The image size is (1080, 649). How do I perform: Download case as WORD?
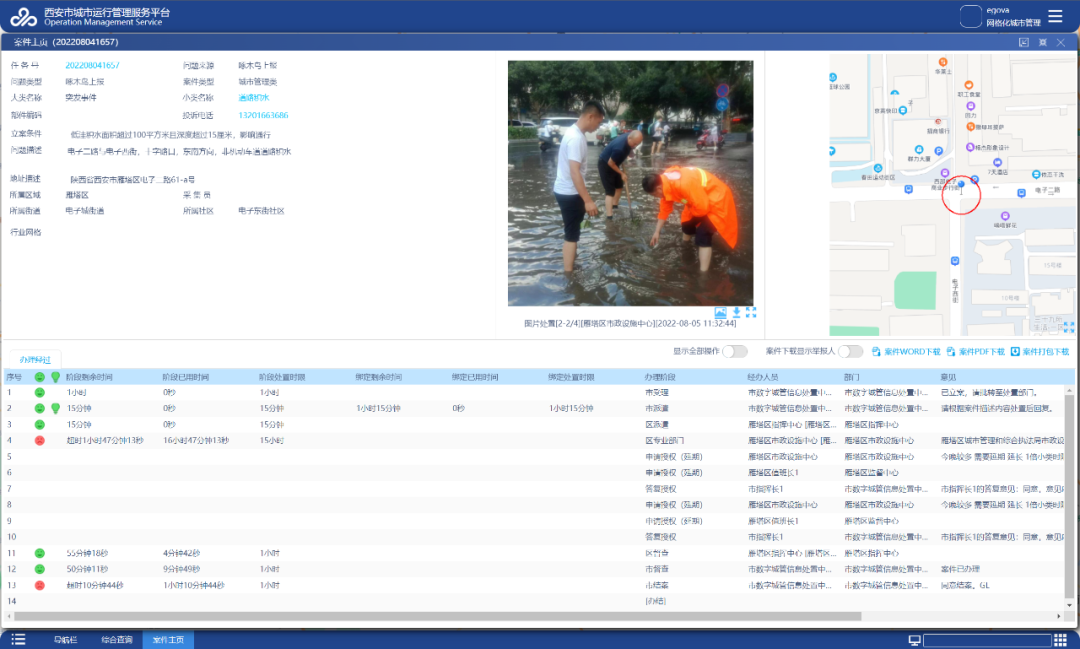(x=906, y=351)
